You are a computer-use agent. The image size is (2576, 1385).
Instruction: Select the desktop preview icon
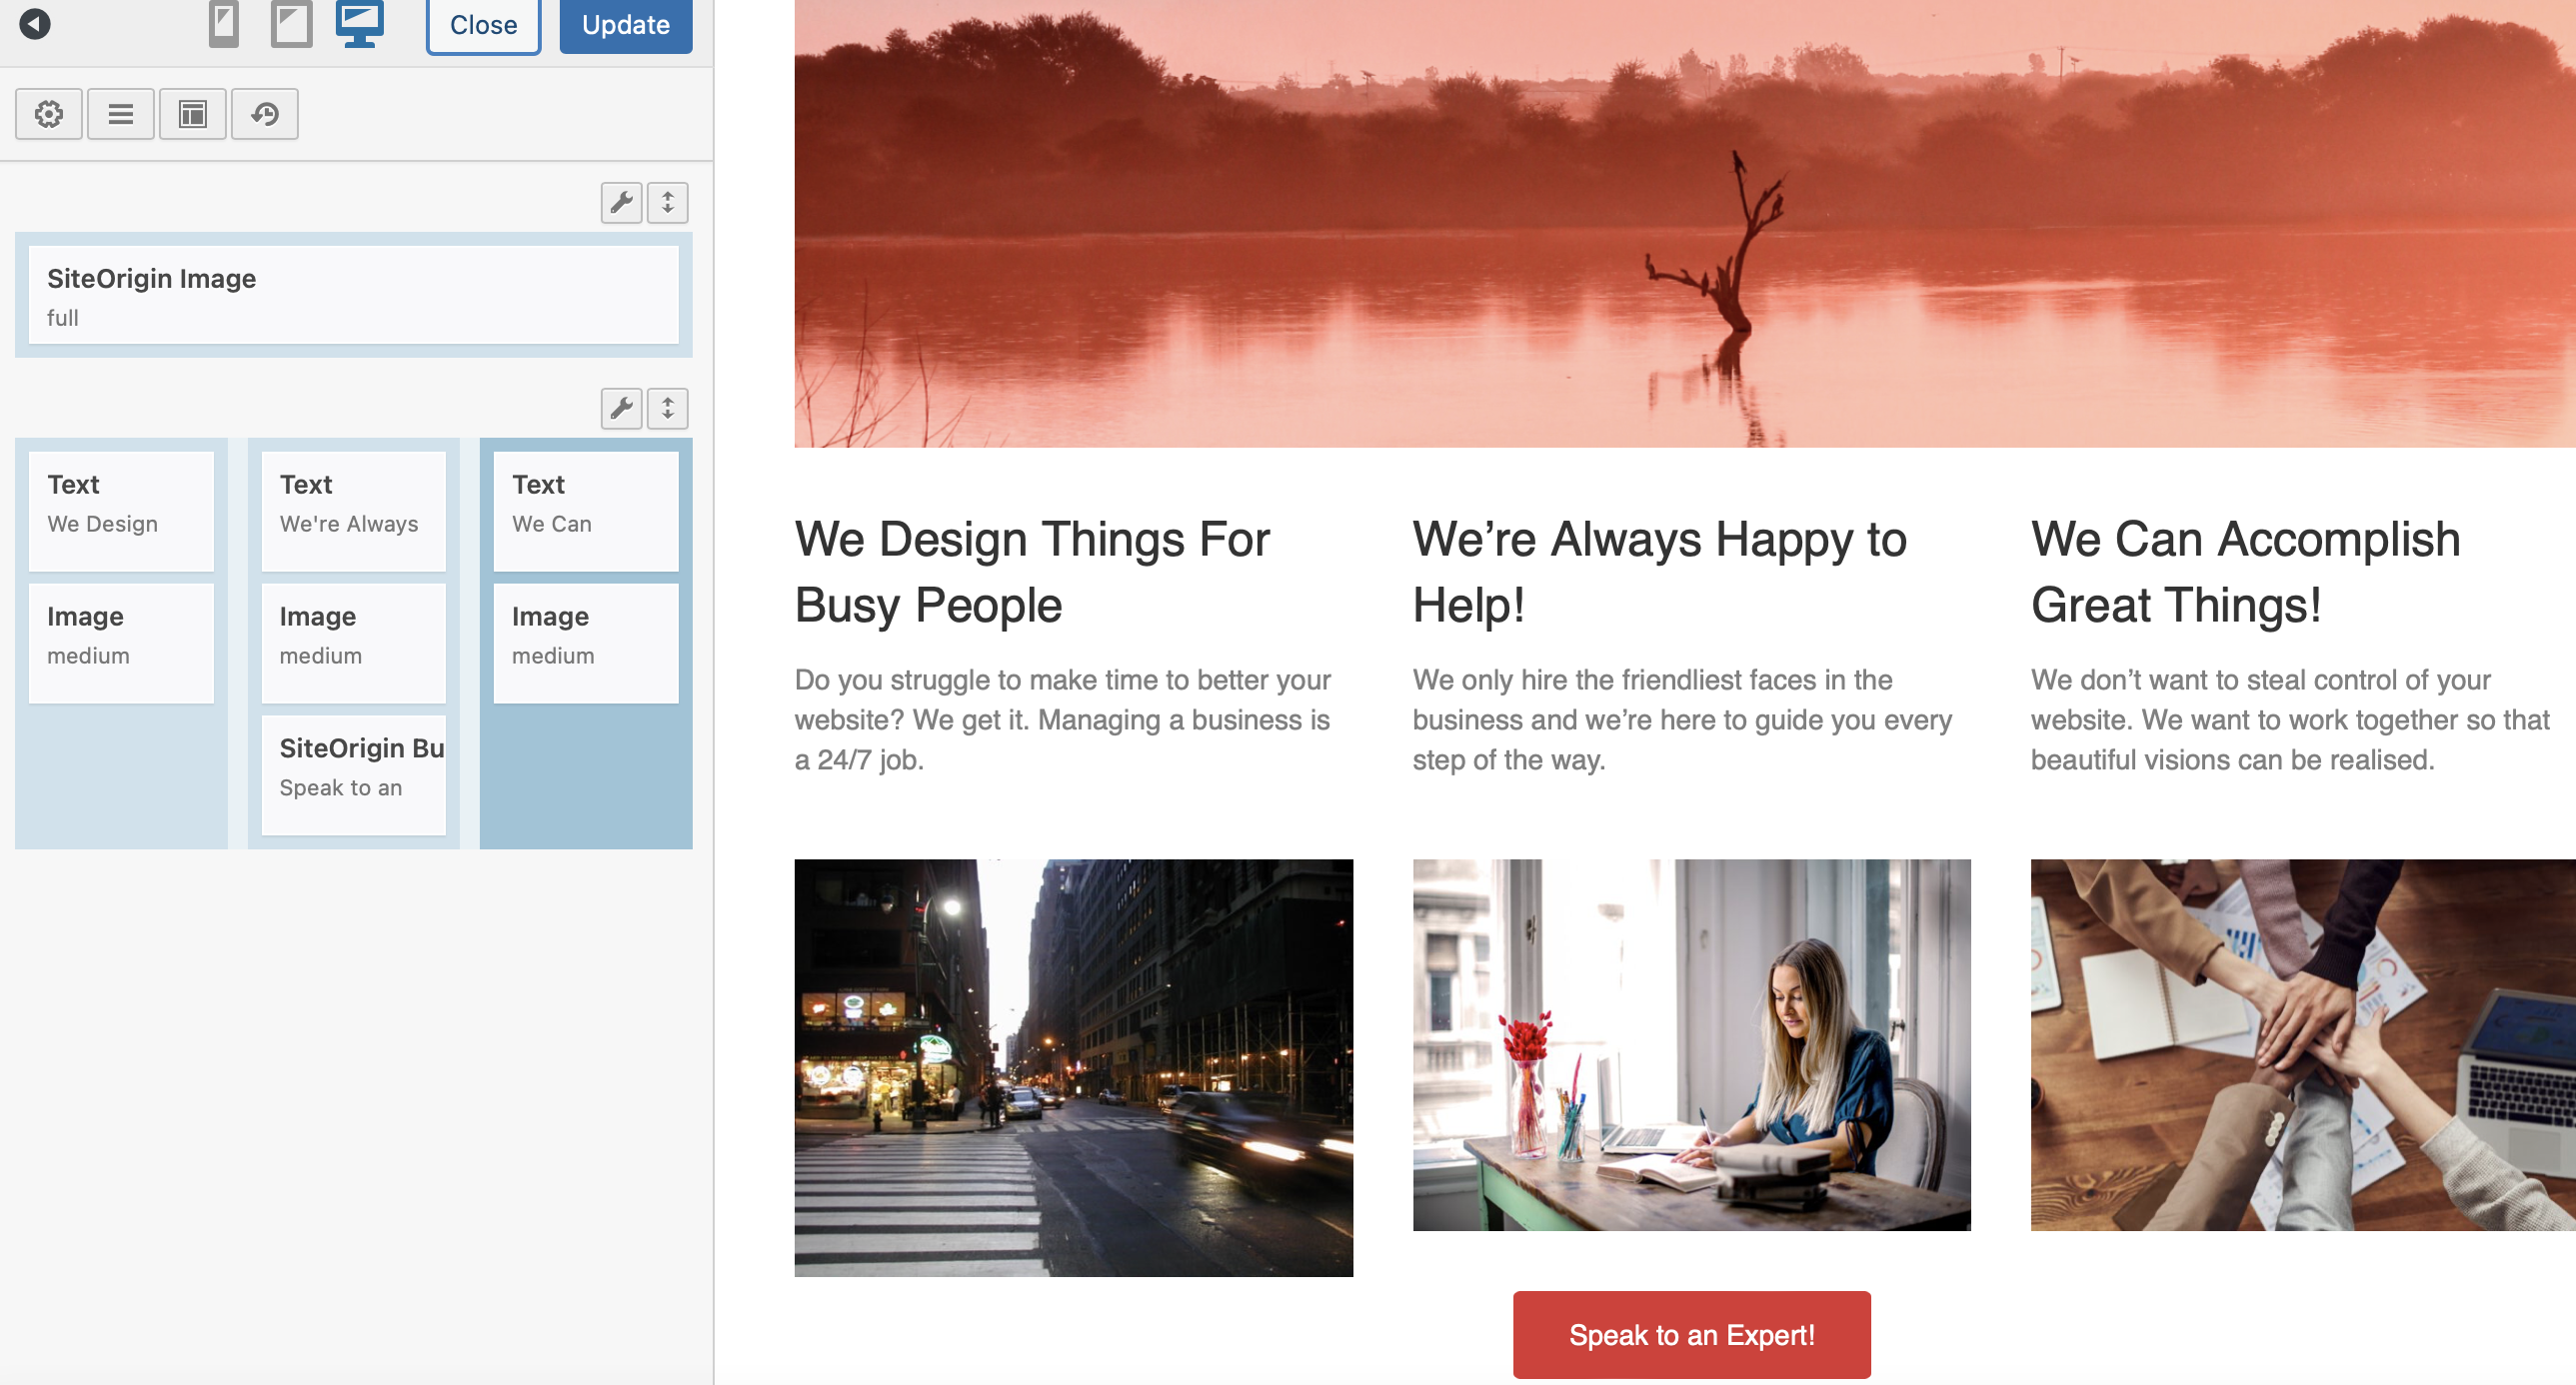[360, 23]
